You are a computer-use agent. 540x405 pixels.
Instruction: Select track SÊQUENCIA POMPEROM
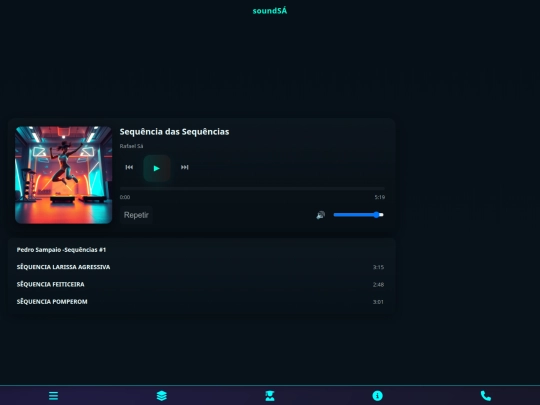point(200,302)
